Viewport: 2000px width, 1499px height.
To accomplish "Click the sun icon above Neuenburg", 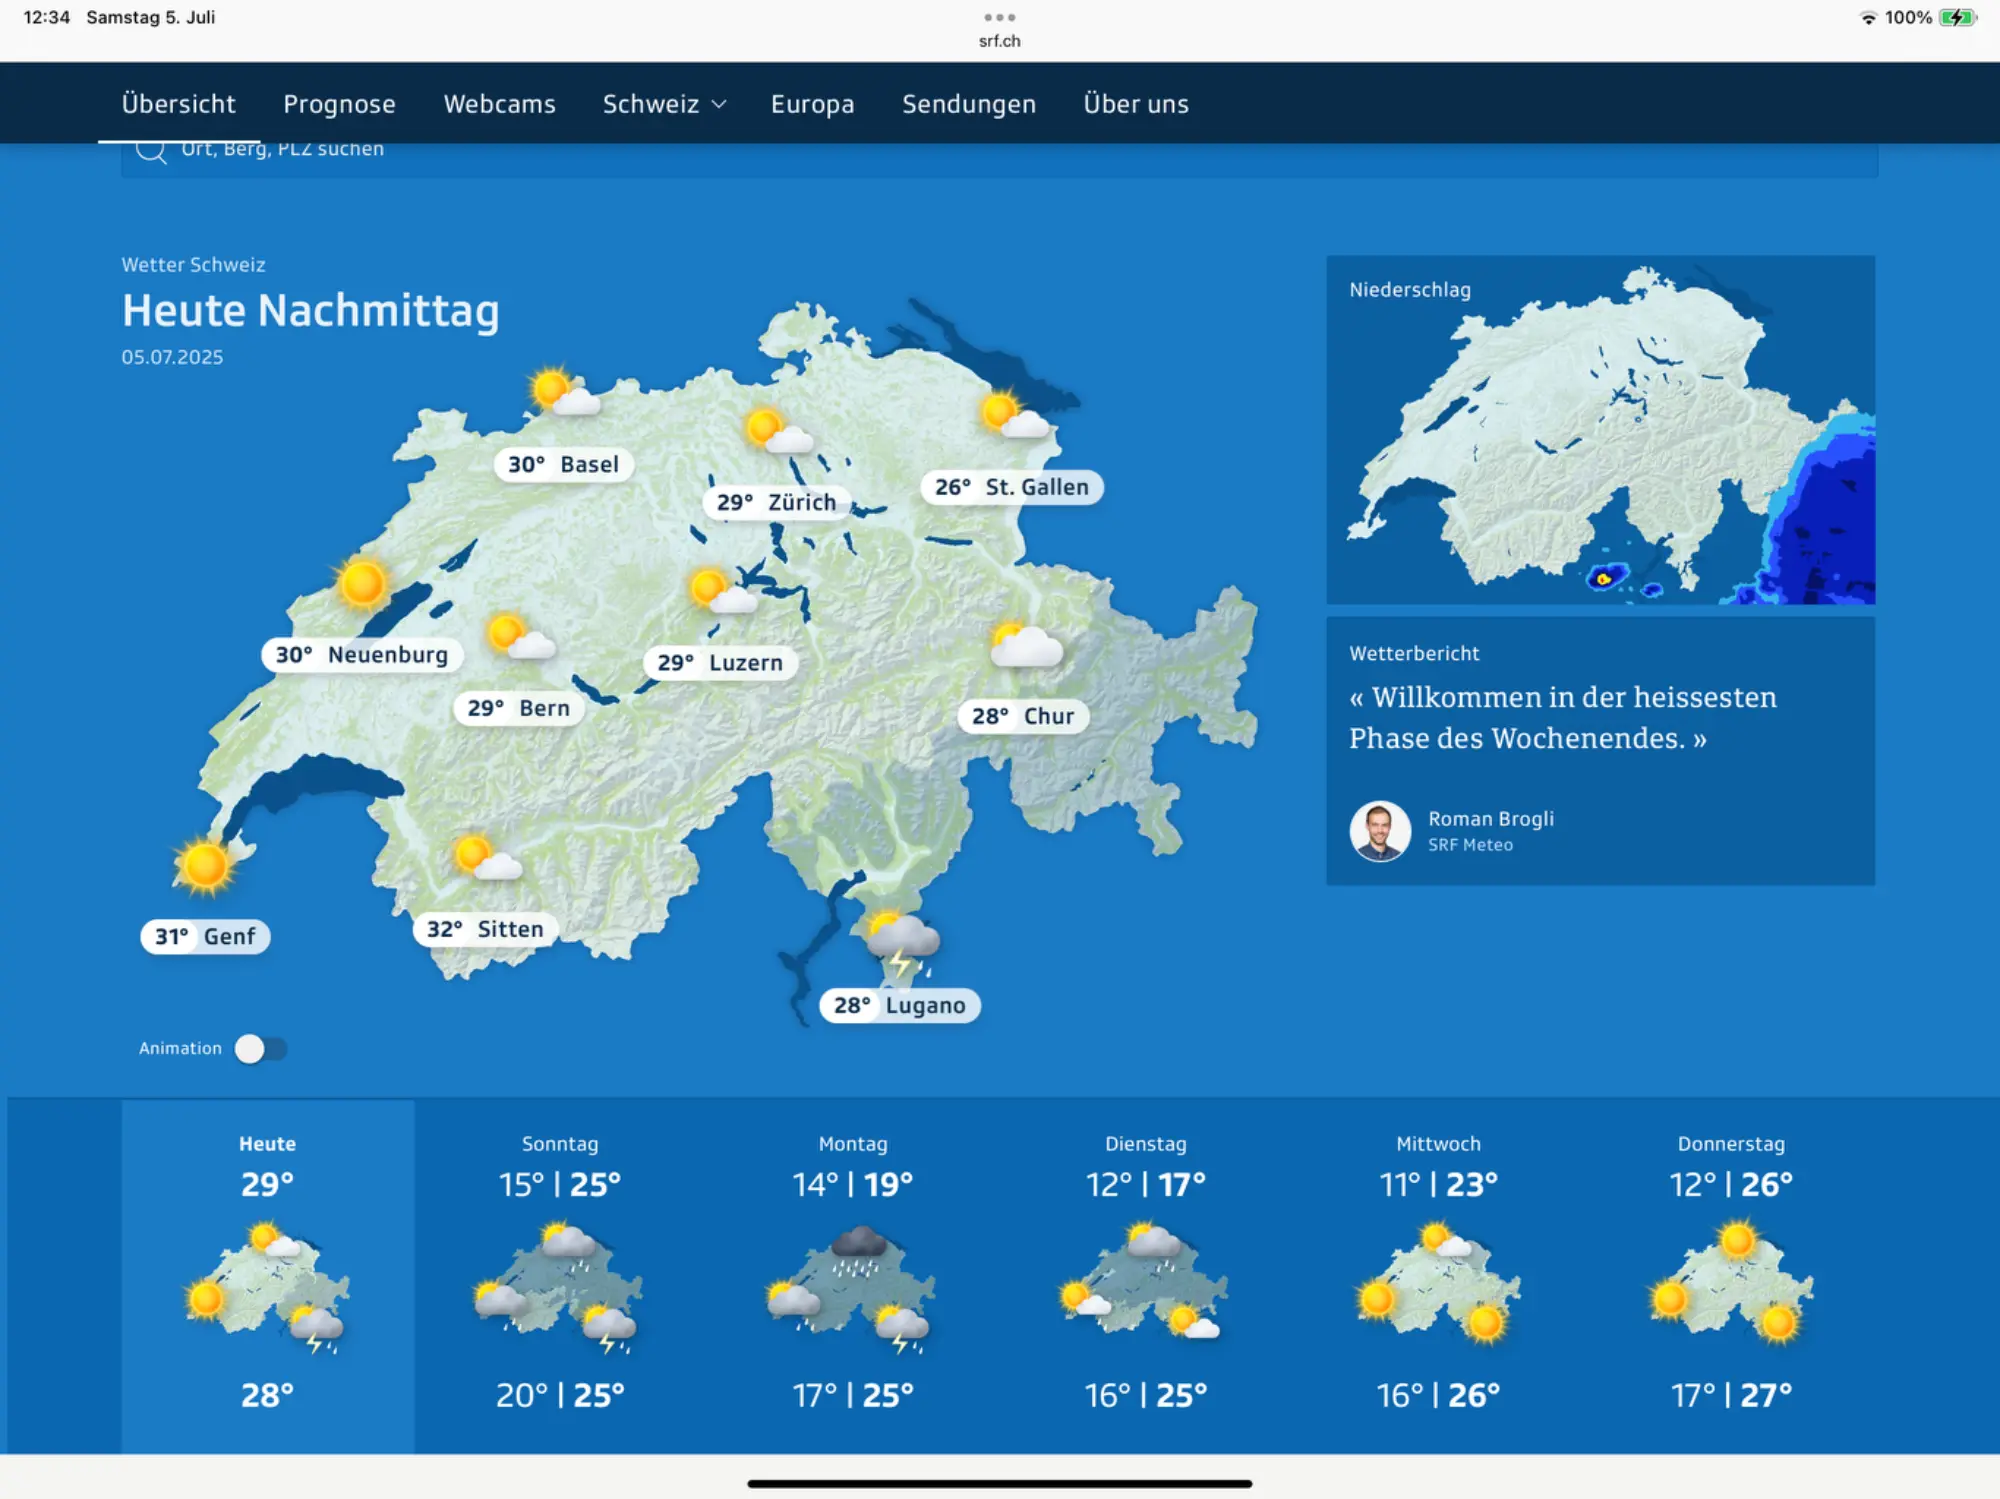I will coord(362,583).
